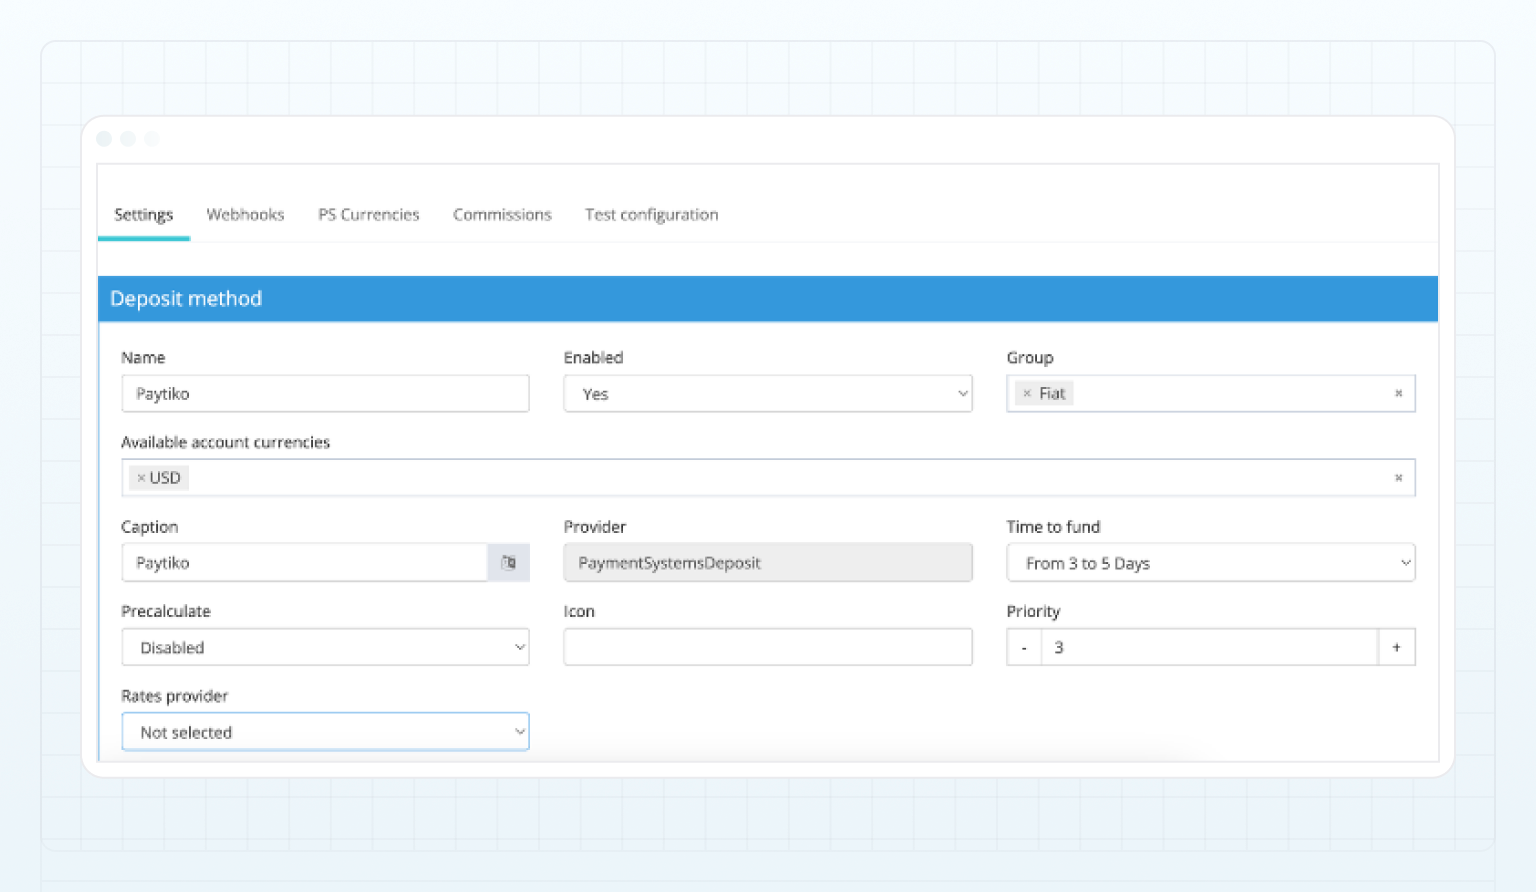Select the Settings tab
The width and height of the screenshot is (1536, 892).
(x=143, y=215)
